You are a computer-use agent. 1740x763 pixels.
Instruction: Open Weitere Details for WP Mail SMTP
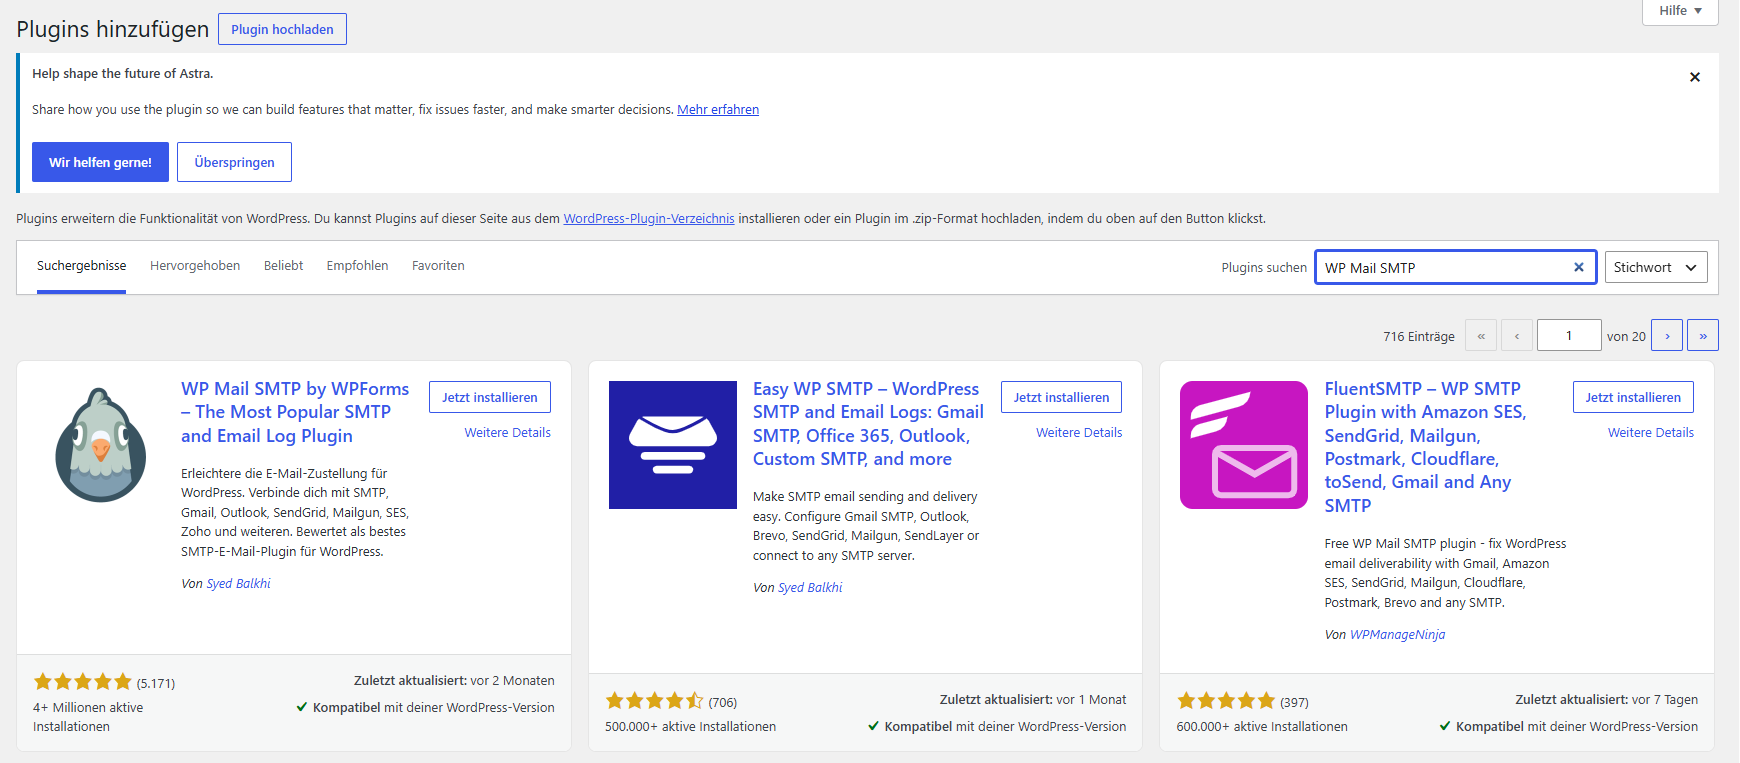507,433
